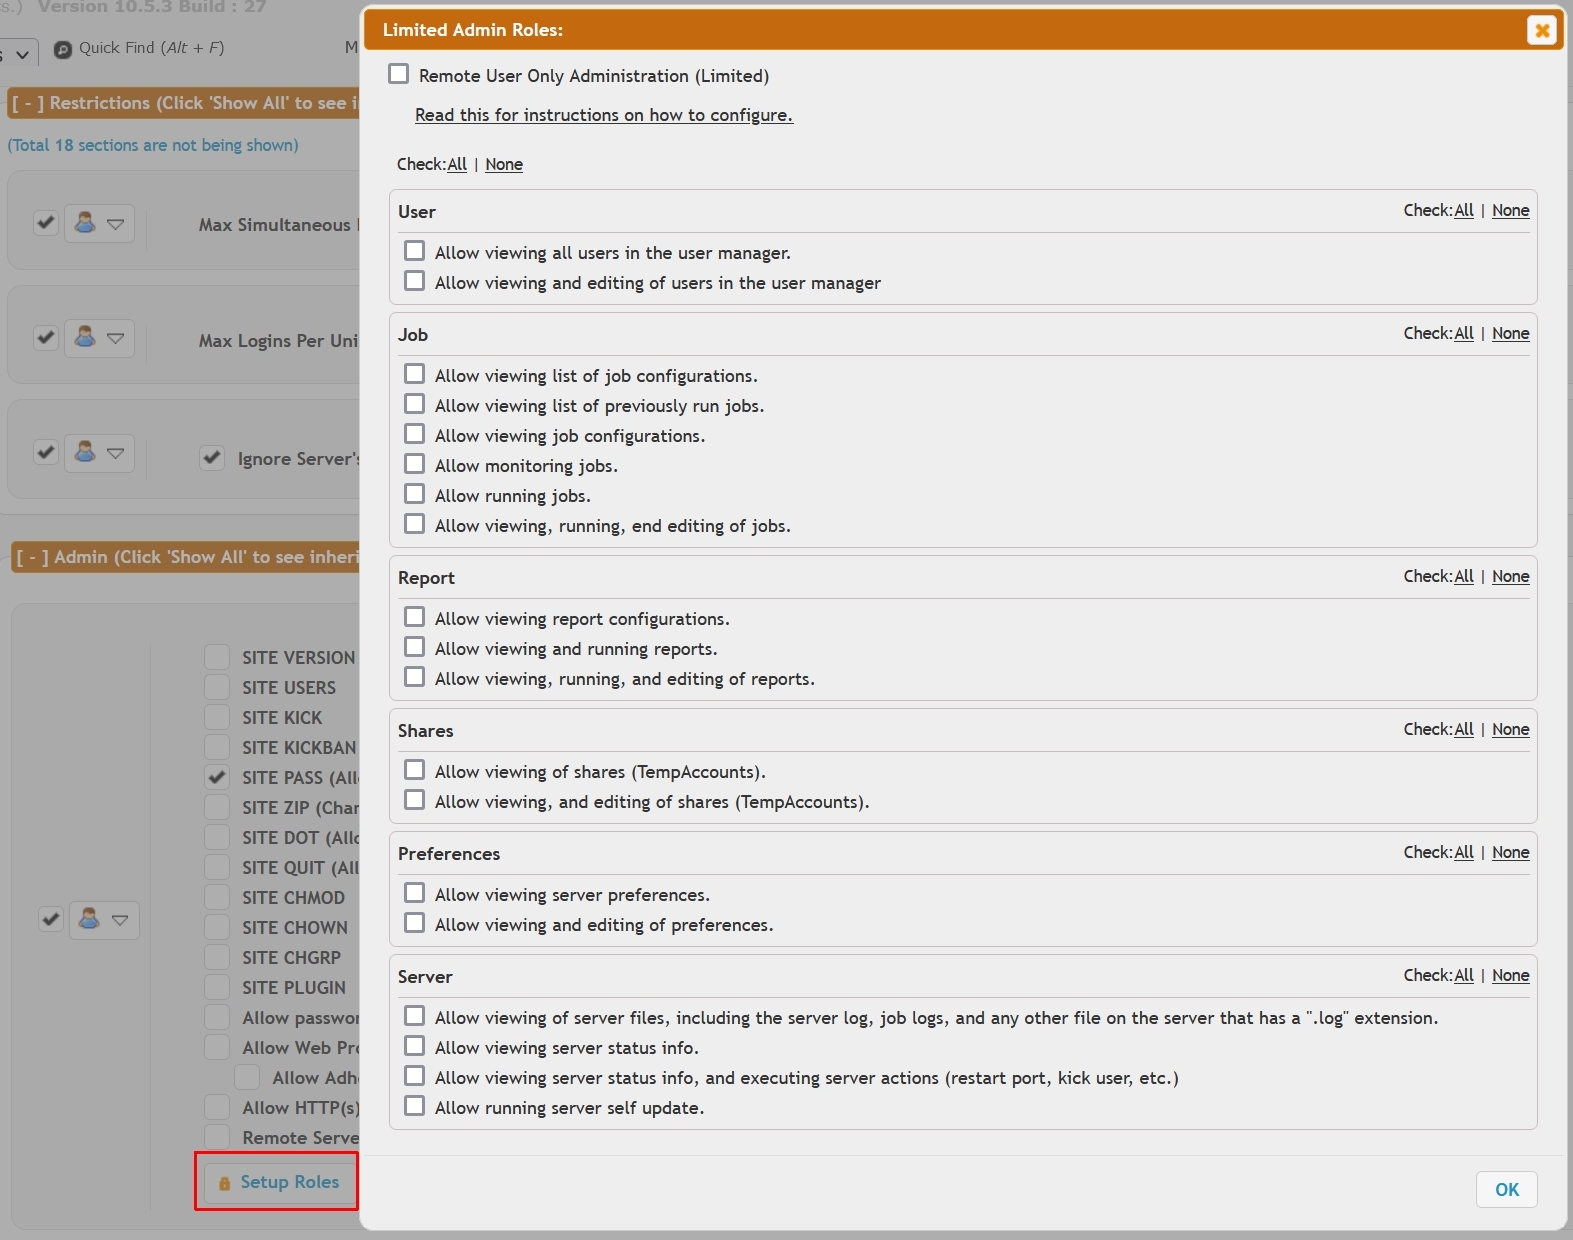Open dropdown arrow beside Max Logins Per user icon

click(116, 338)
